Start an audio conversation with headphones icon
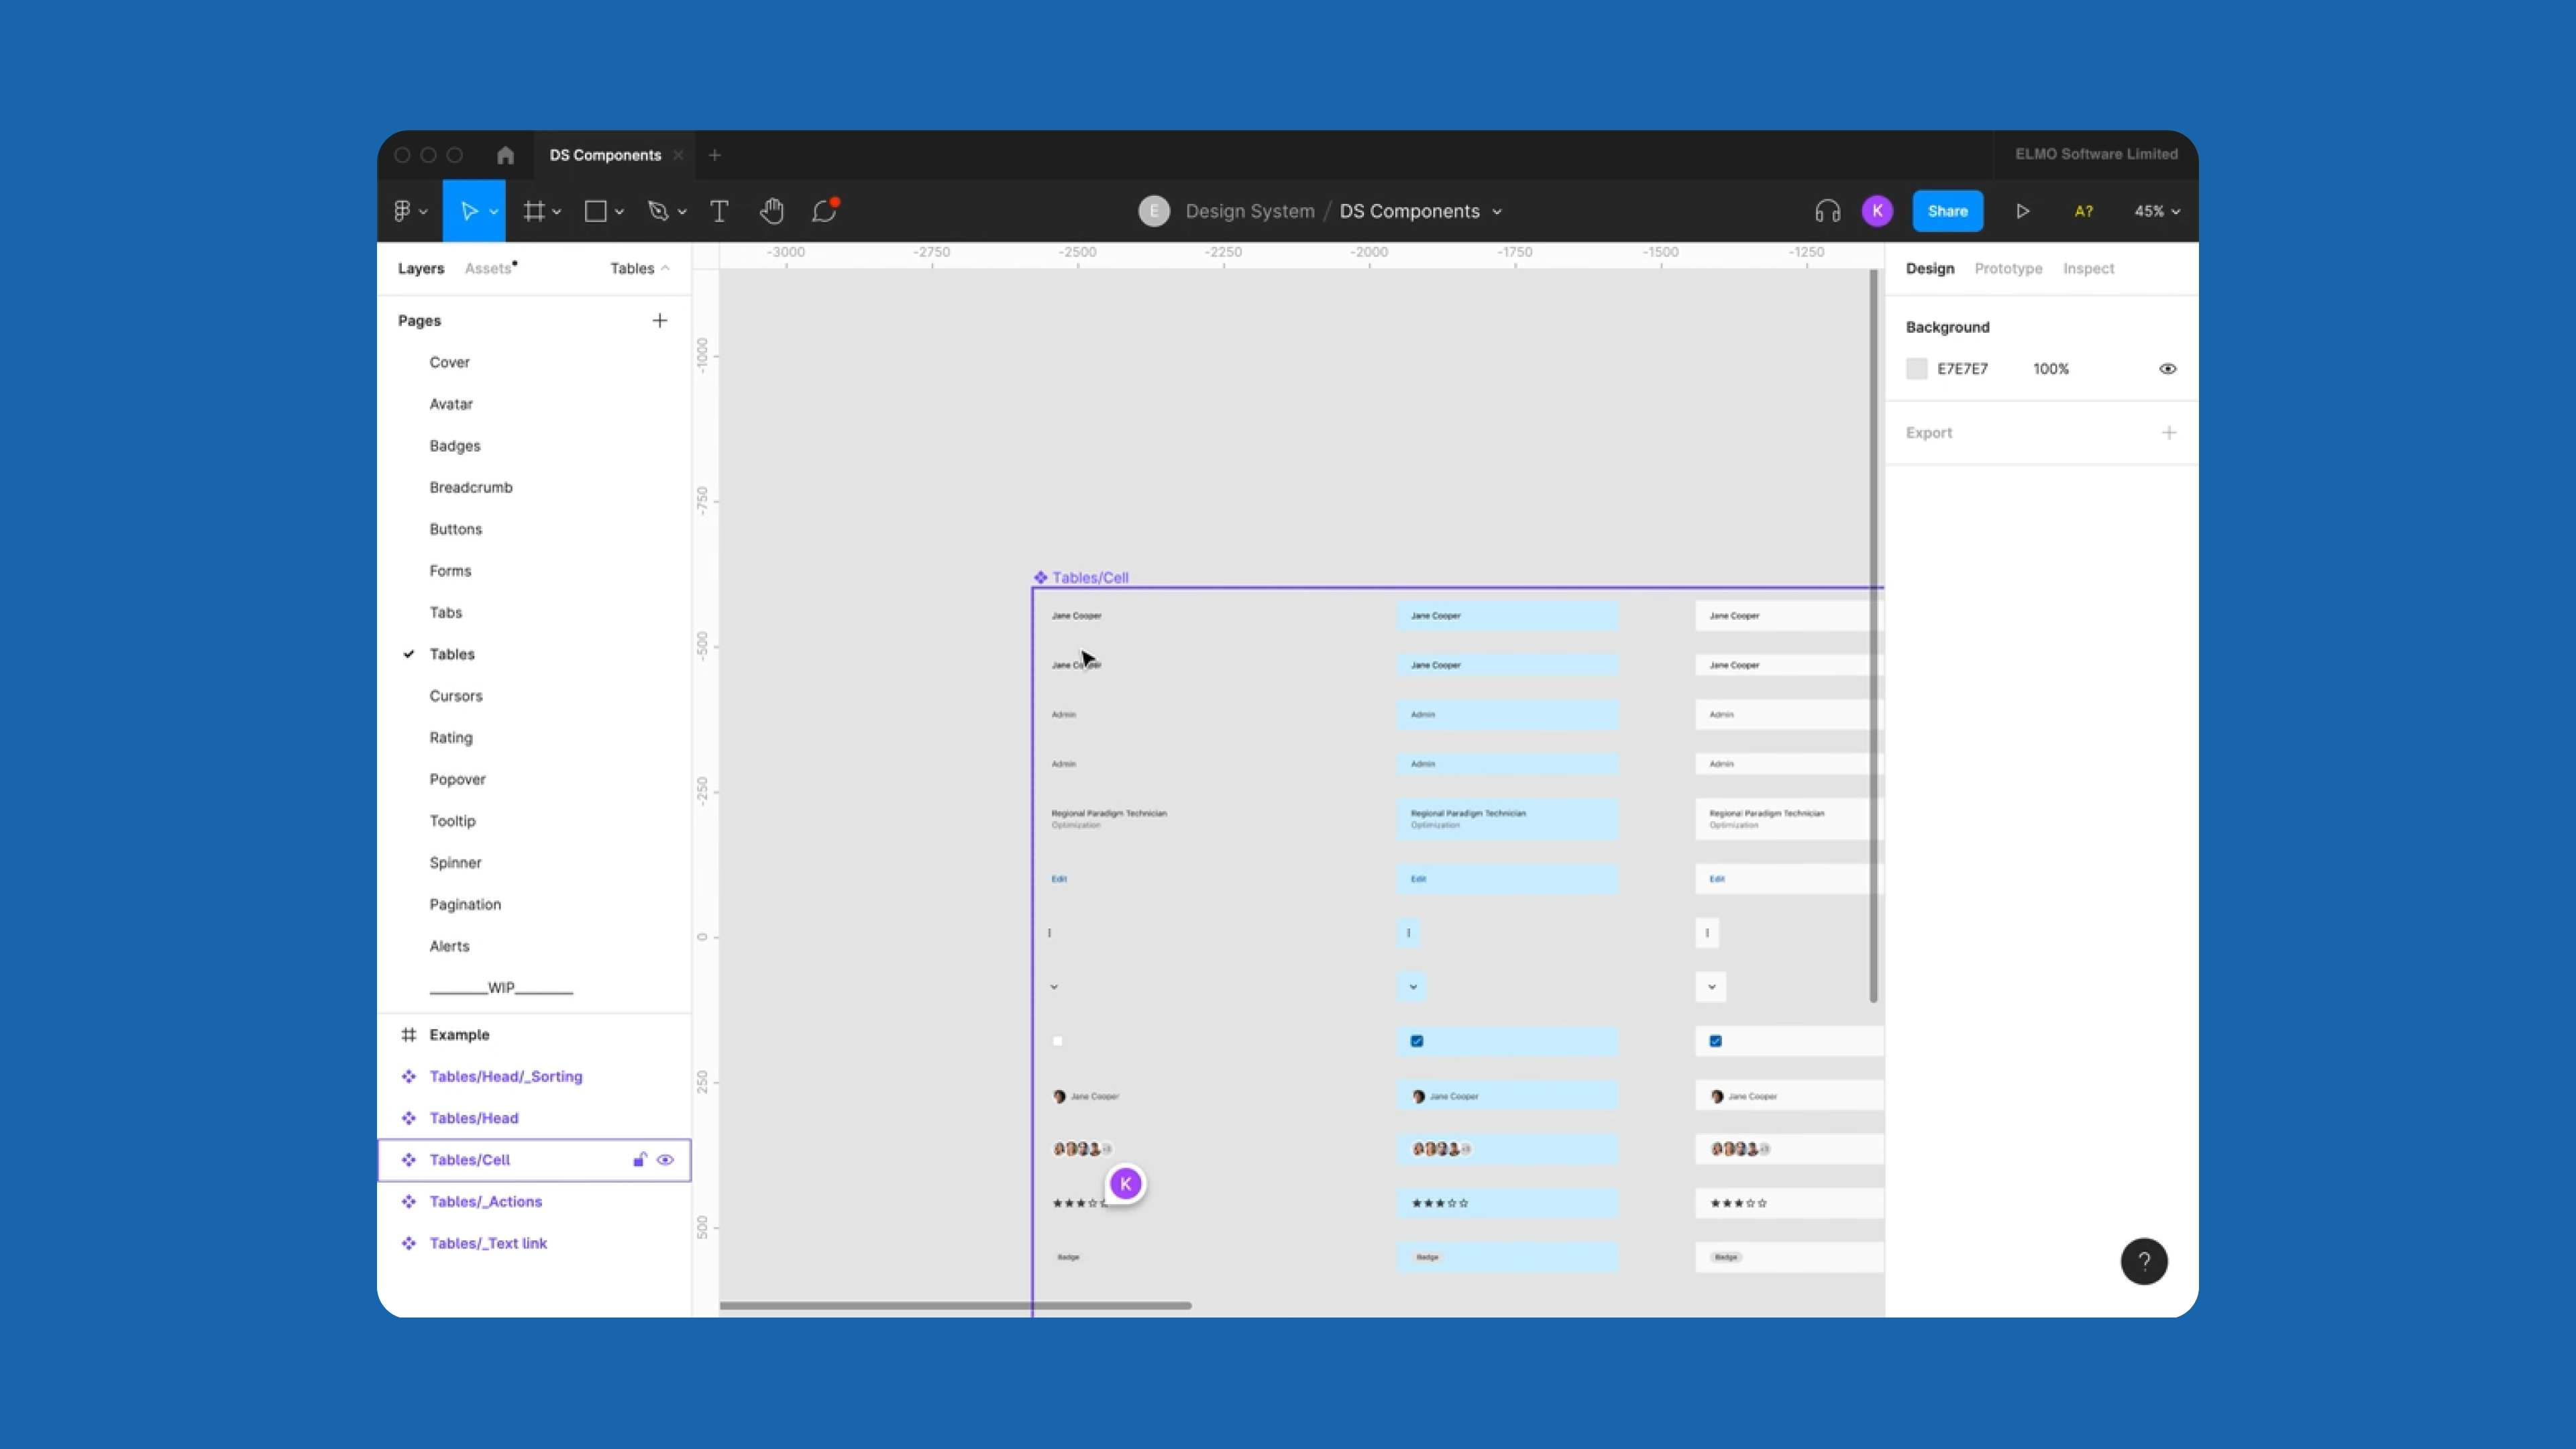The image size is (2576, 1449). [1827, 211]
